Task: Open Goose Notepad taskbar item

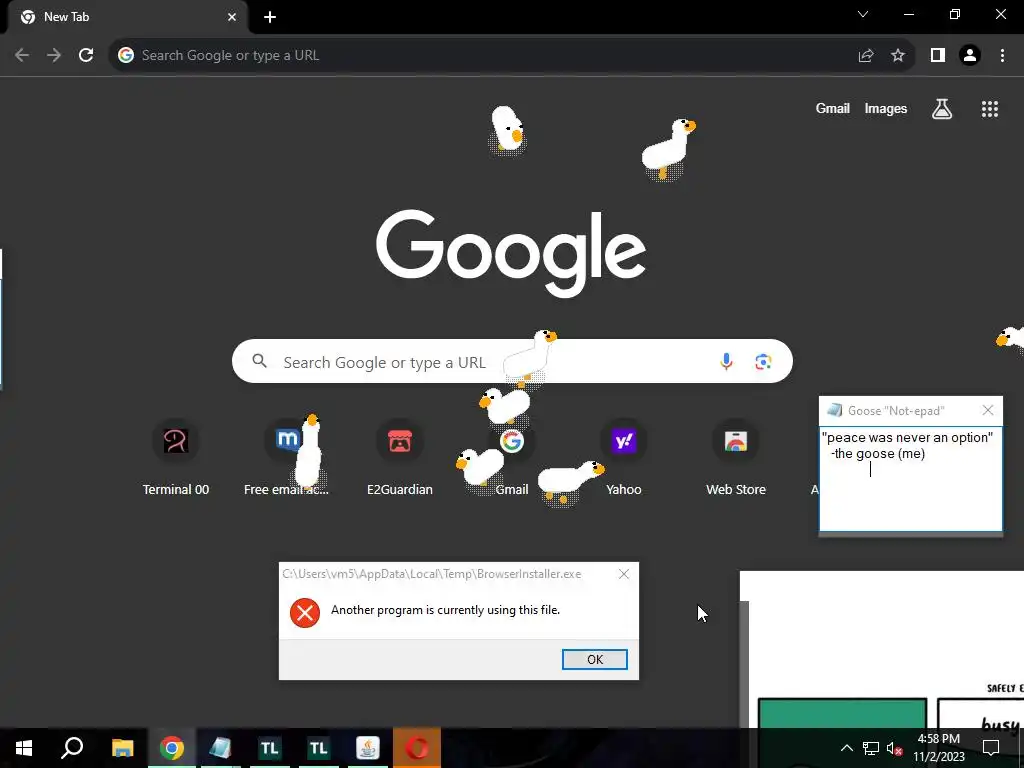Action: pyautogui.click(x=220, y=748)
